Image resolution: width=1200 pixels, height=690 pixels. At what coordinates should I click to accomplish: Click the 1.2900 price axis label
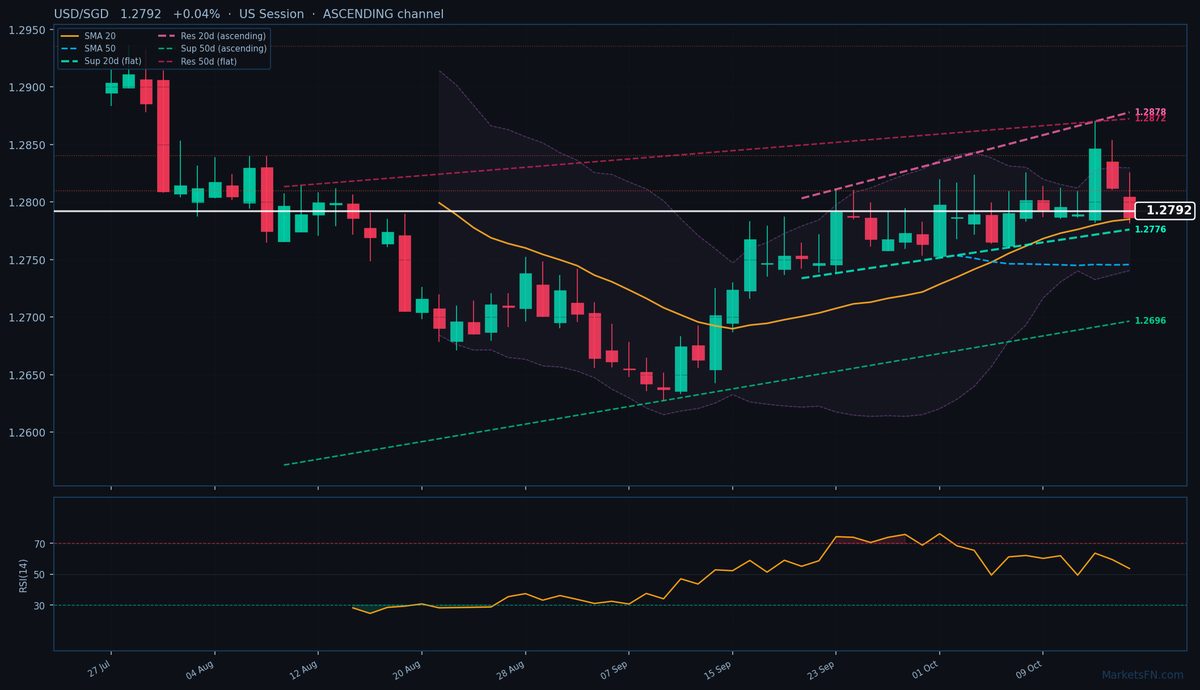coord(27,88)
